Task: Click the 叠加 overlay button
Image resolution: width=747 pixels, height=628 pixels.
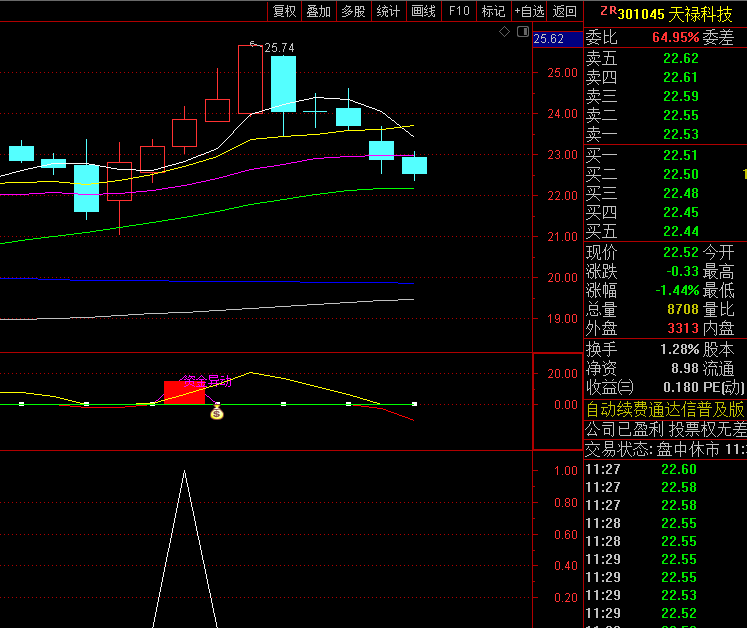Action: coord(319,11)
